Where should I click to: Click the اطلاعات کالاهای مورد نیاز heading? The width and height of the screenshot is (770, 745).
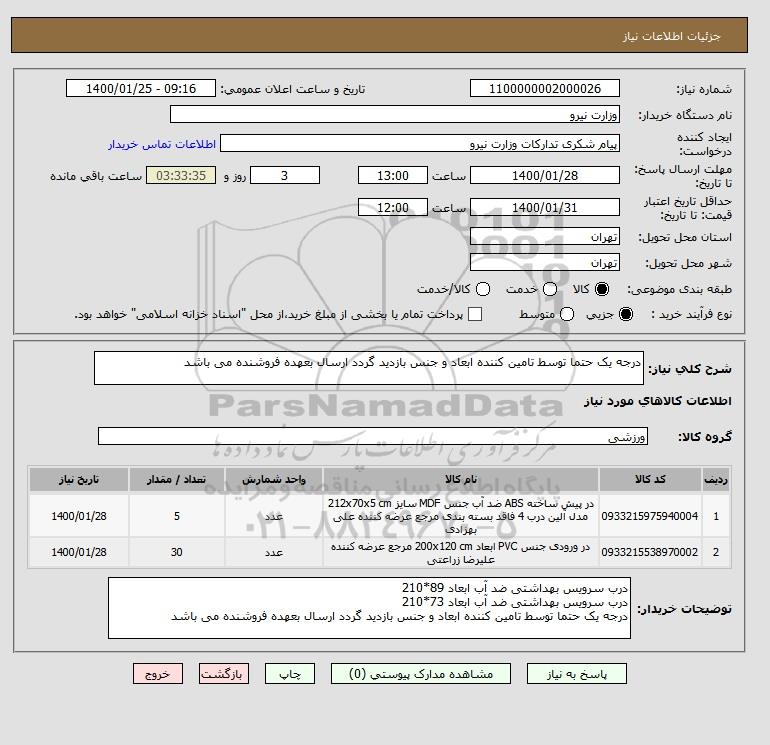coord(658,401)
